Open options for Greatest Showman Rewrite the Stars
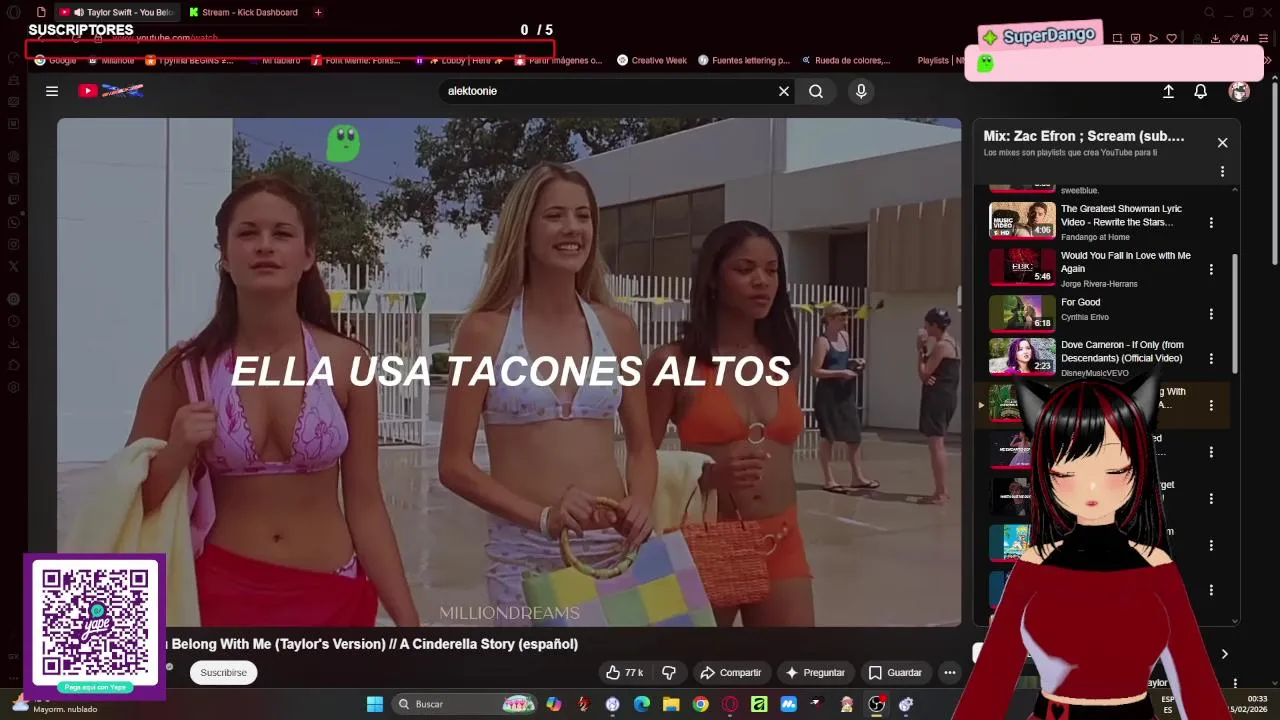 click(1211, 222)
